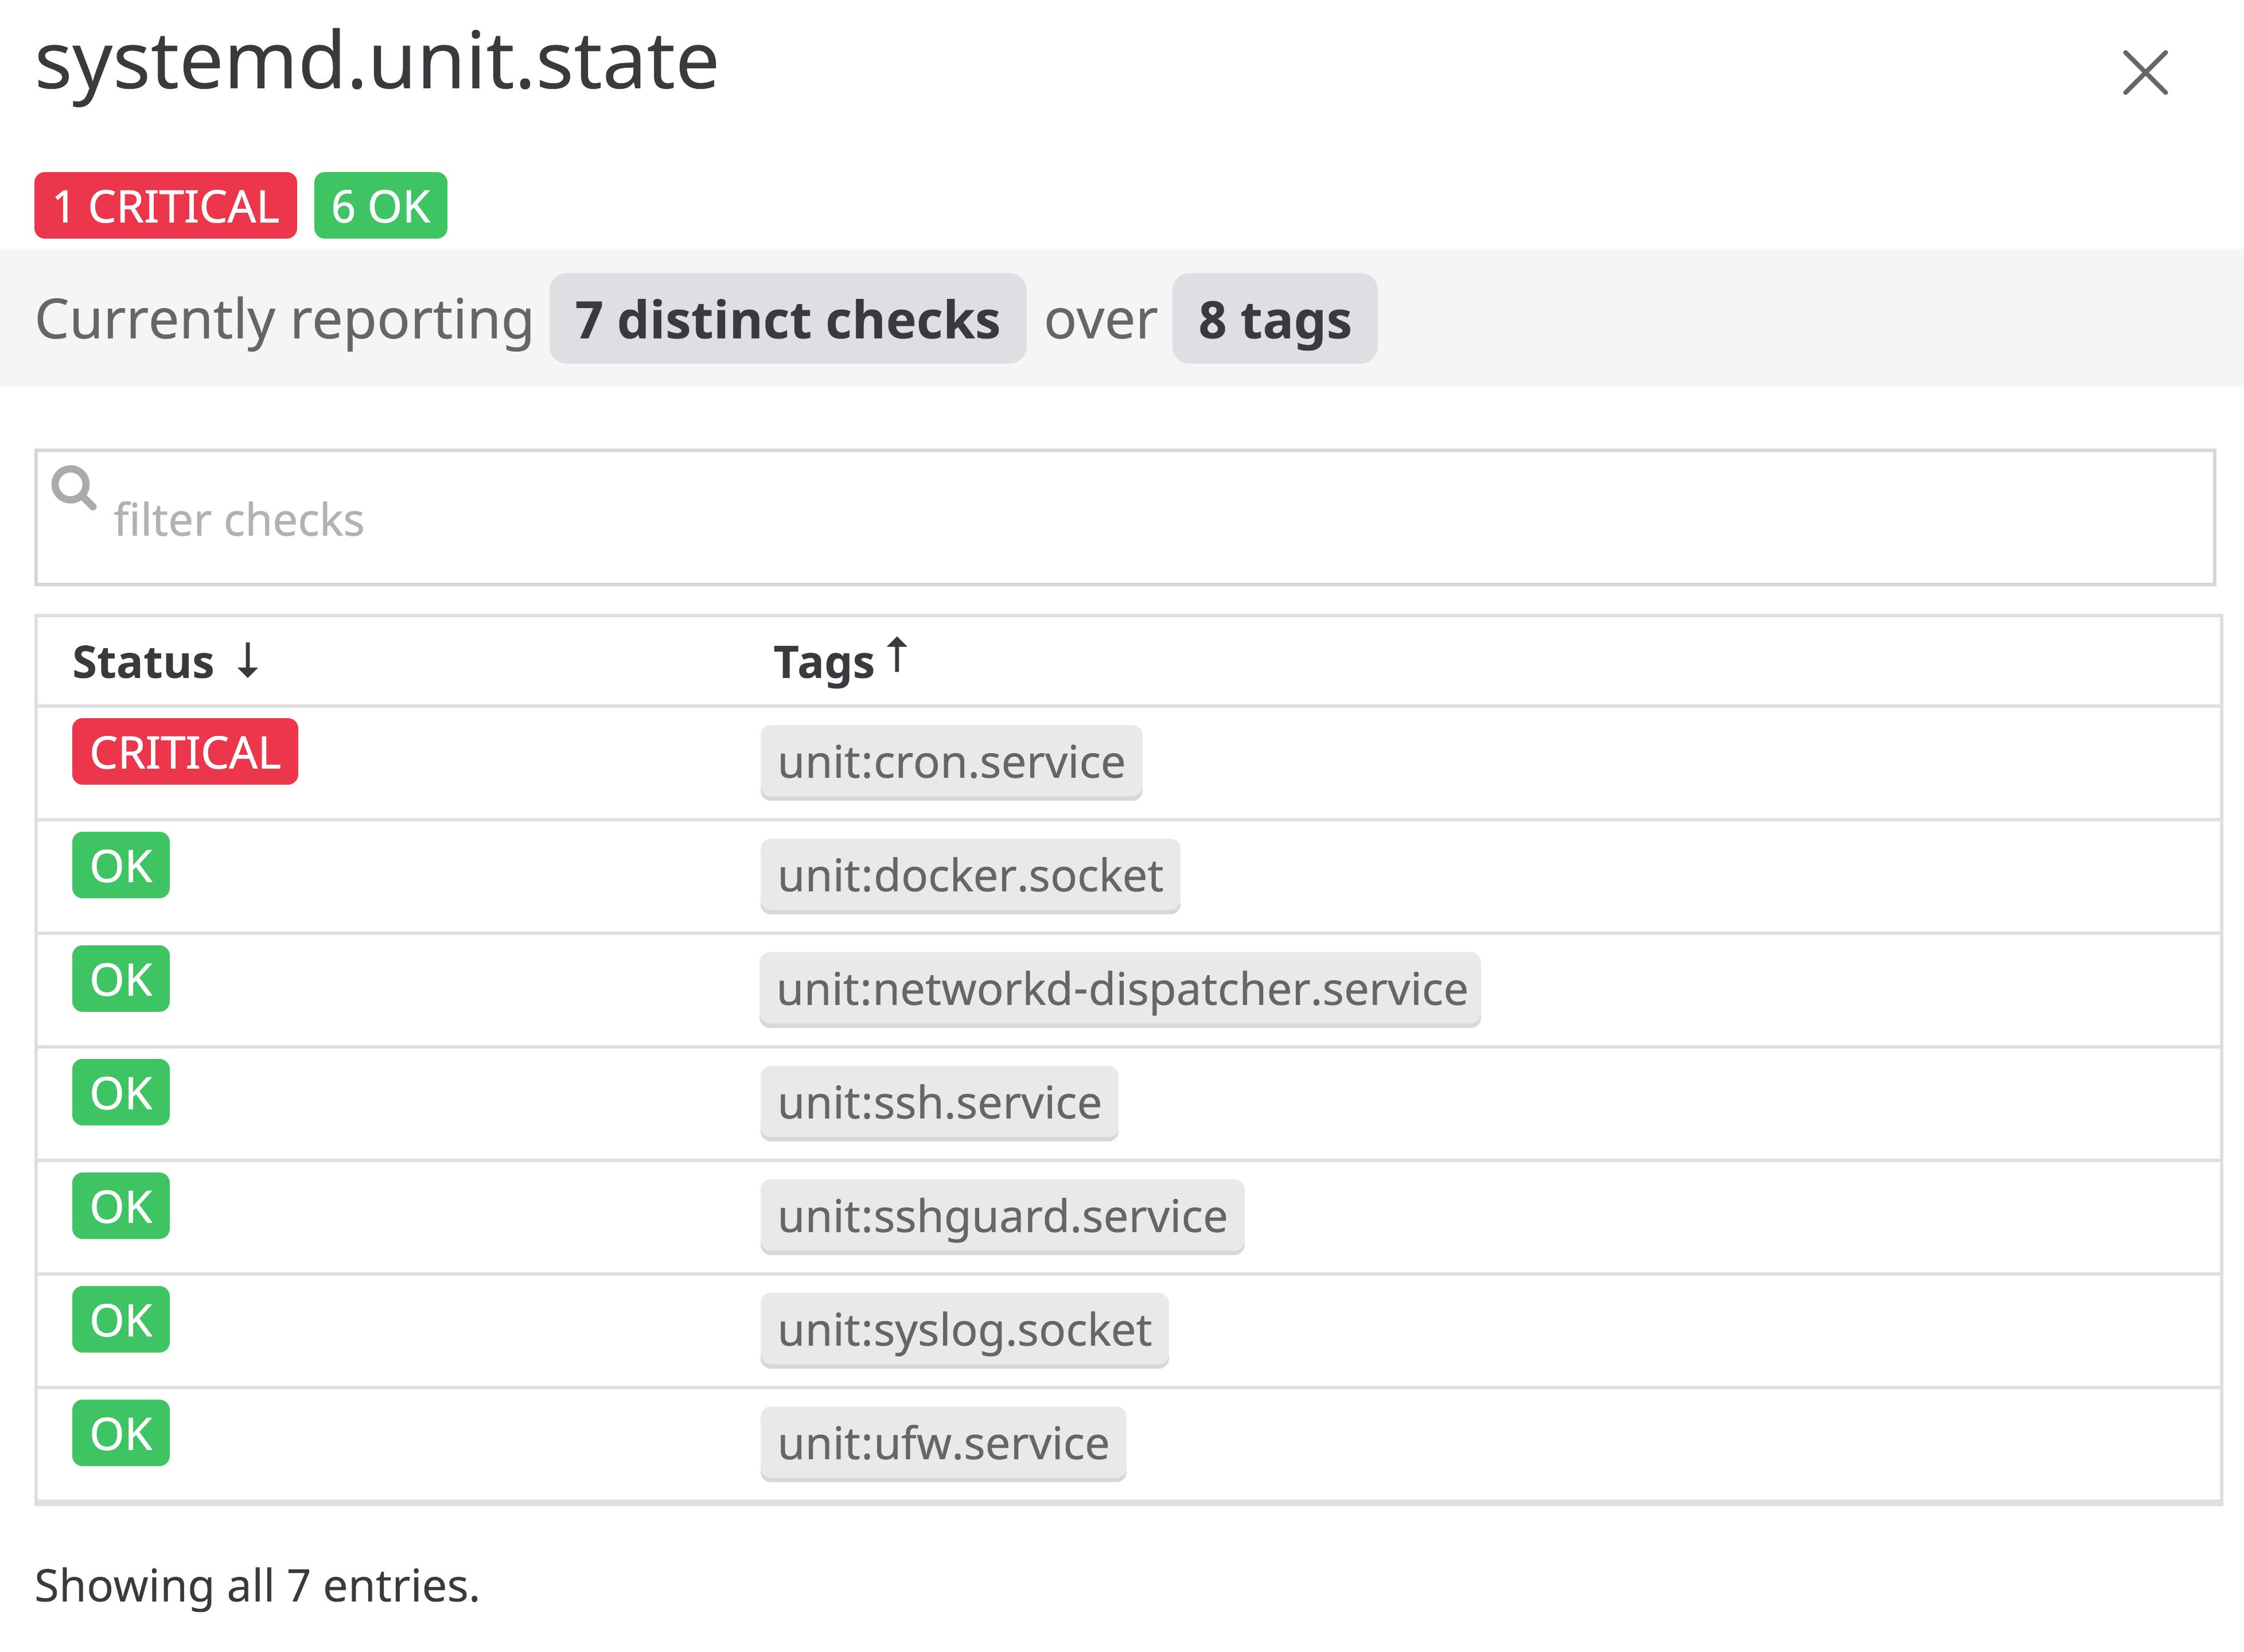Select the unit:cron.service tag
The image size is (2244, 1652).
950,762
